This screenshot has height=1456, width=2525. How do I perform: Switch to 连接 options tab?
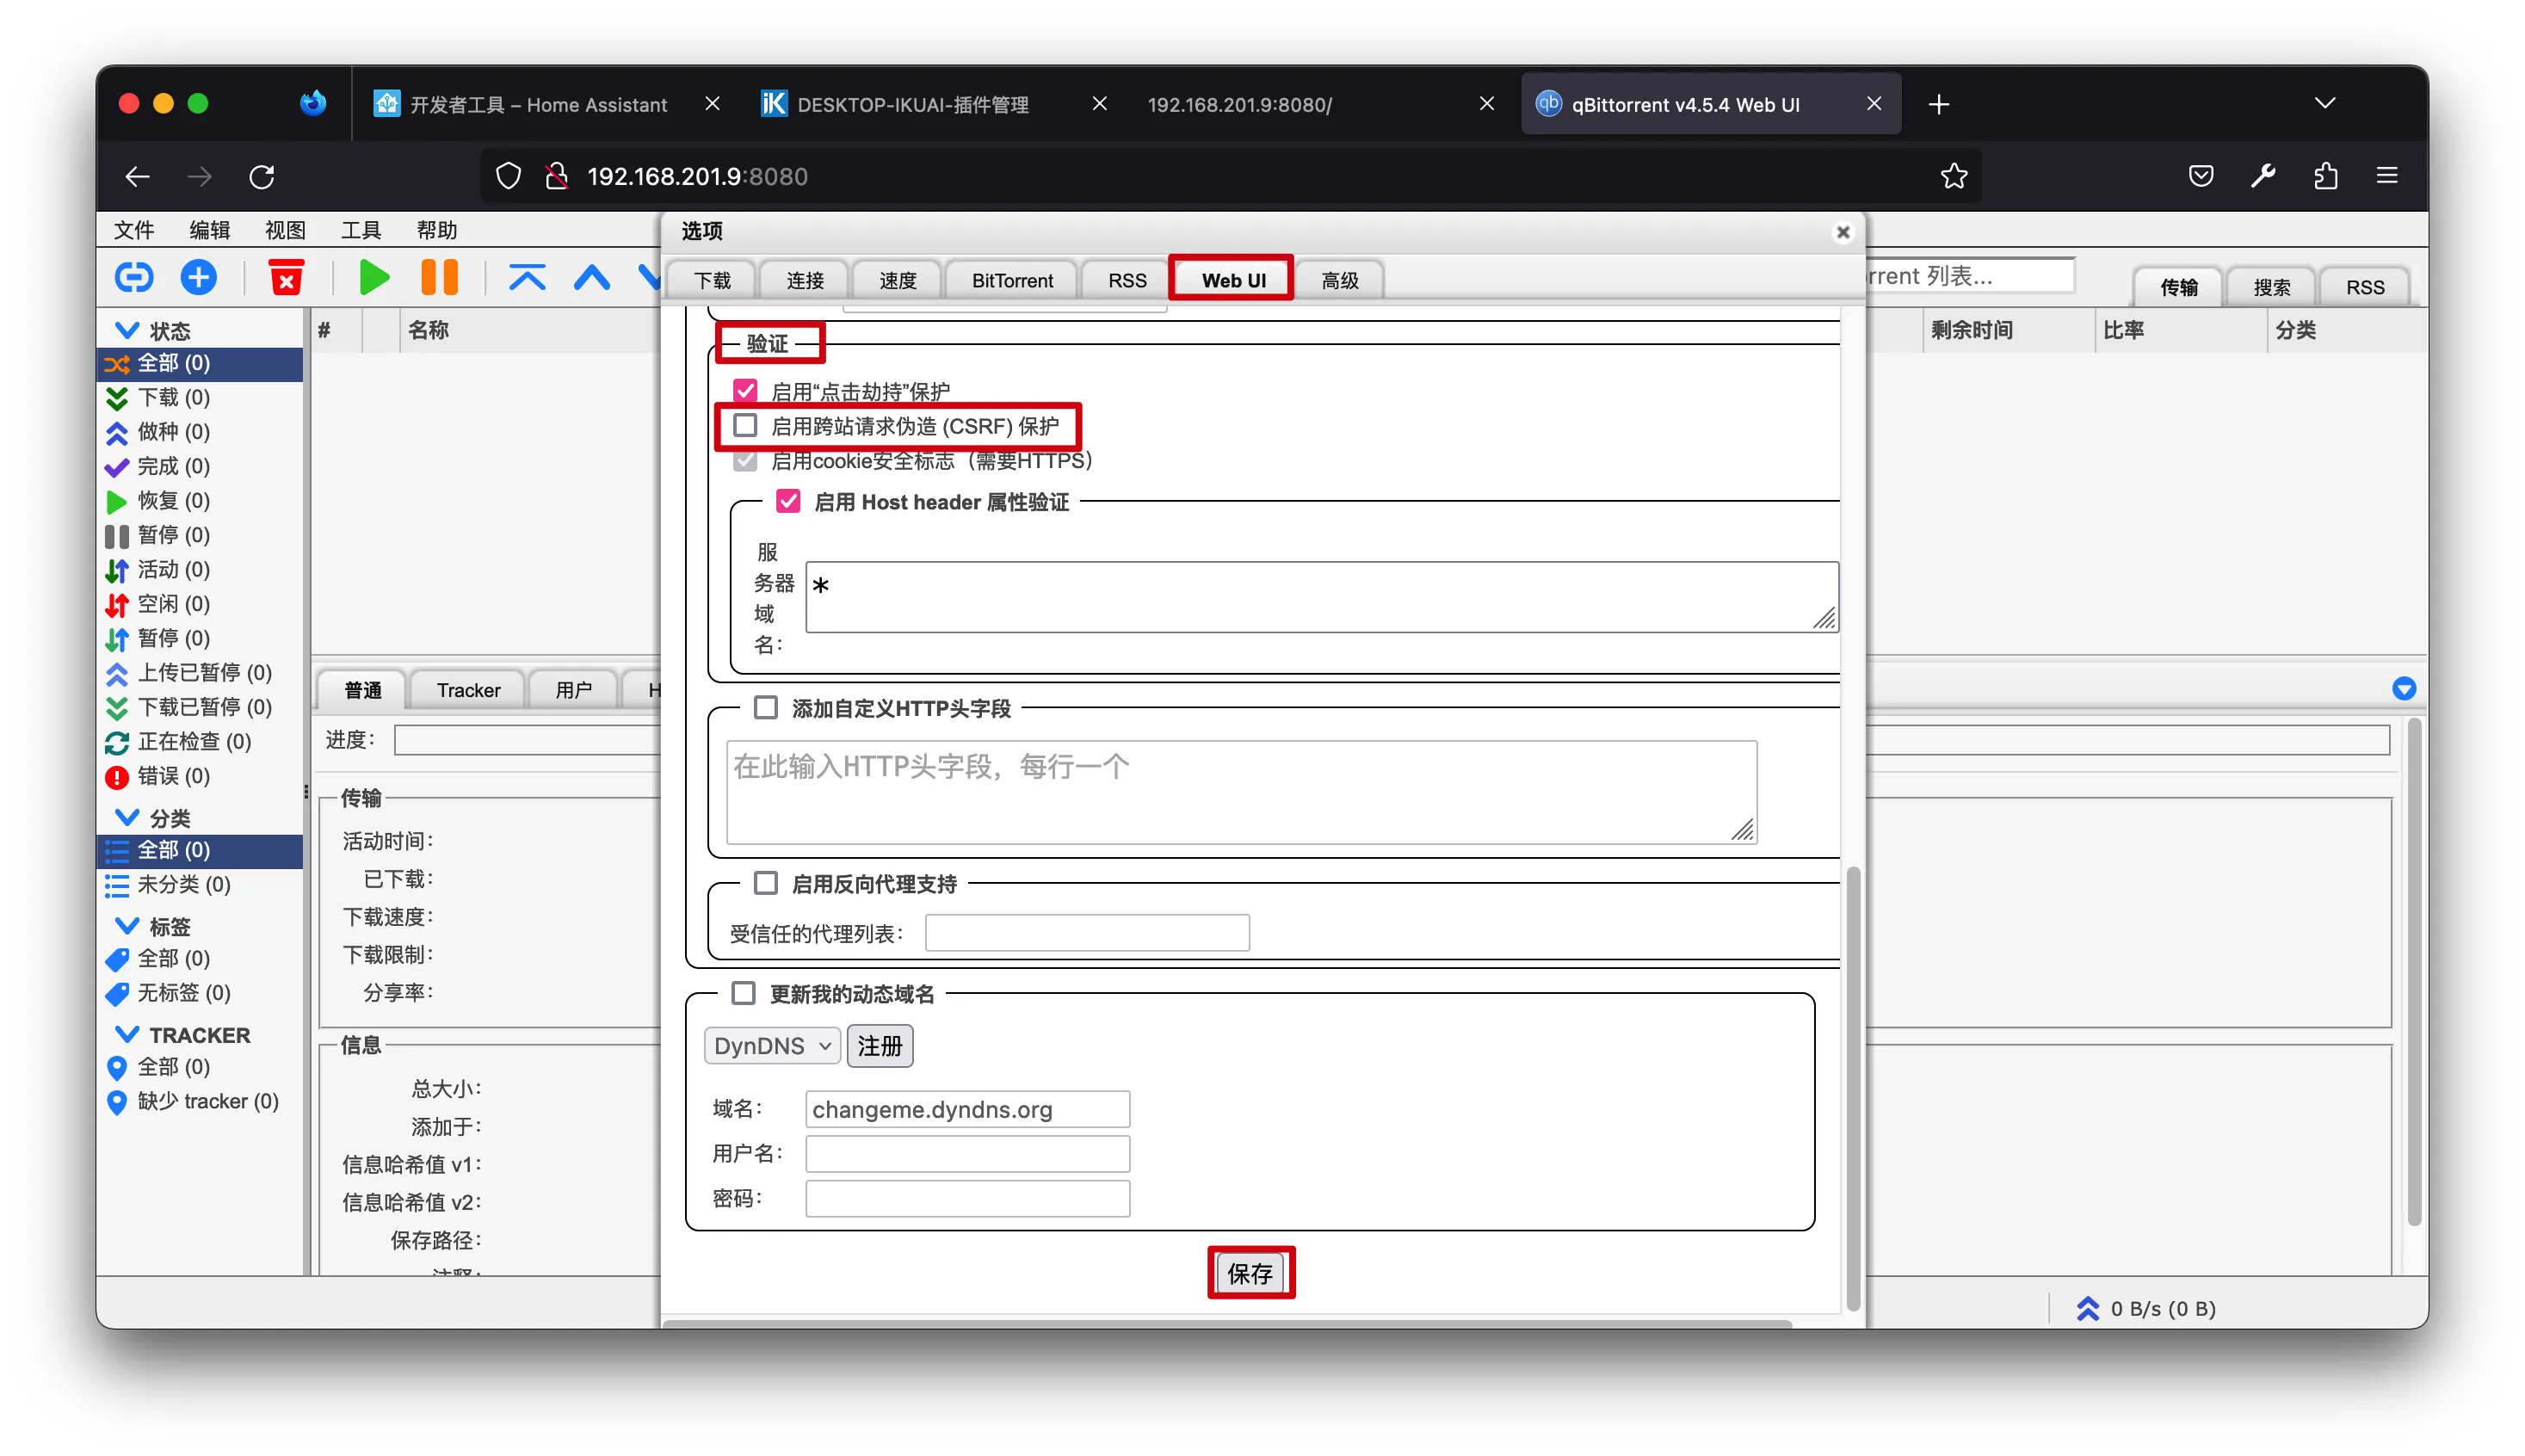(x=805, y=281)
